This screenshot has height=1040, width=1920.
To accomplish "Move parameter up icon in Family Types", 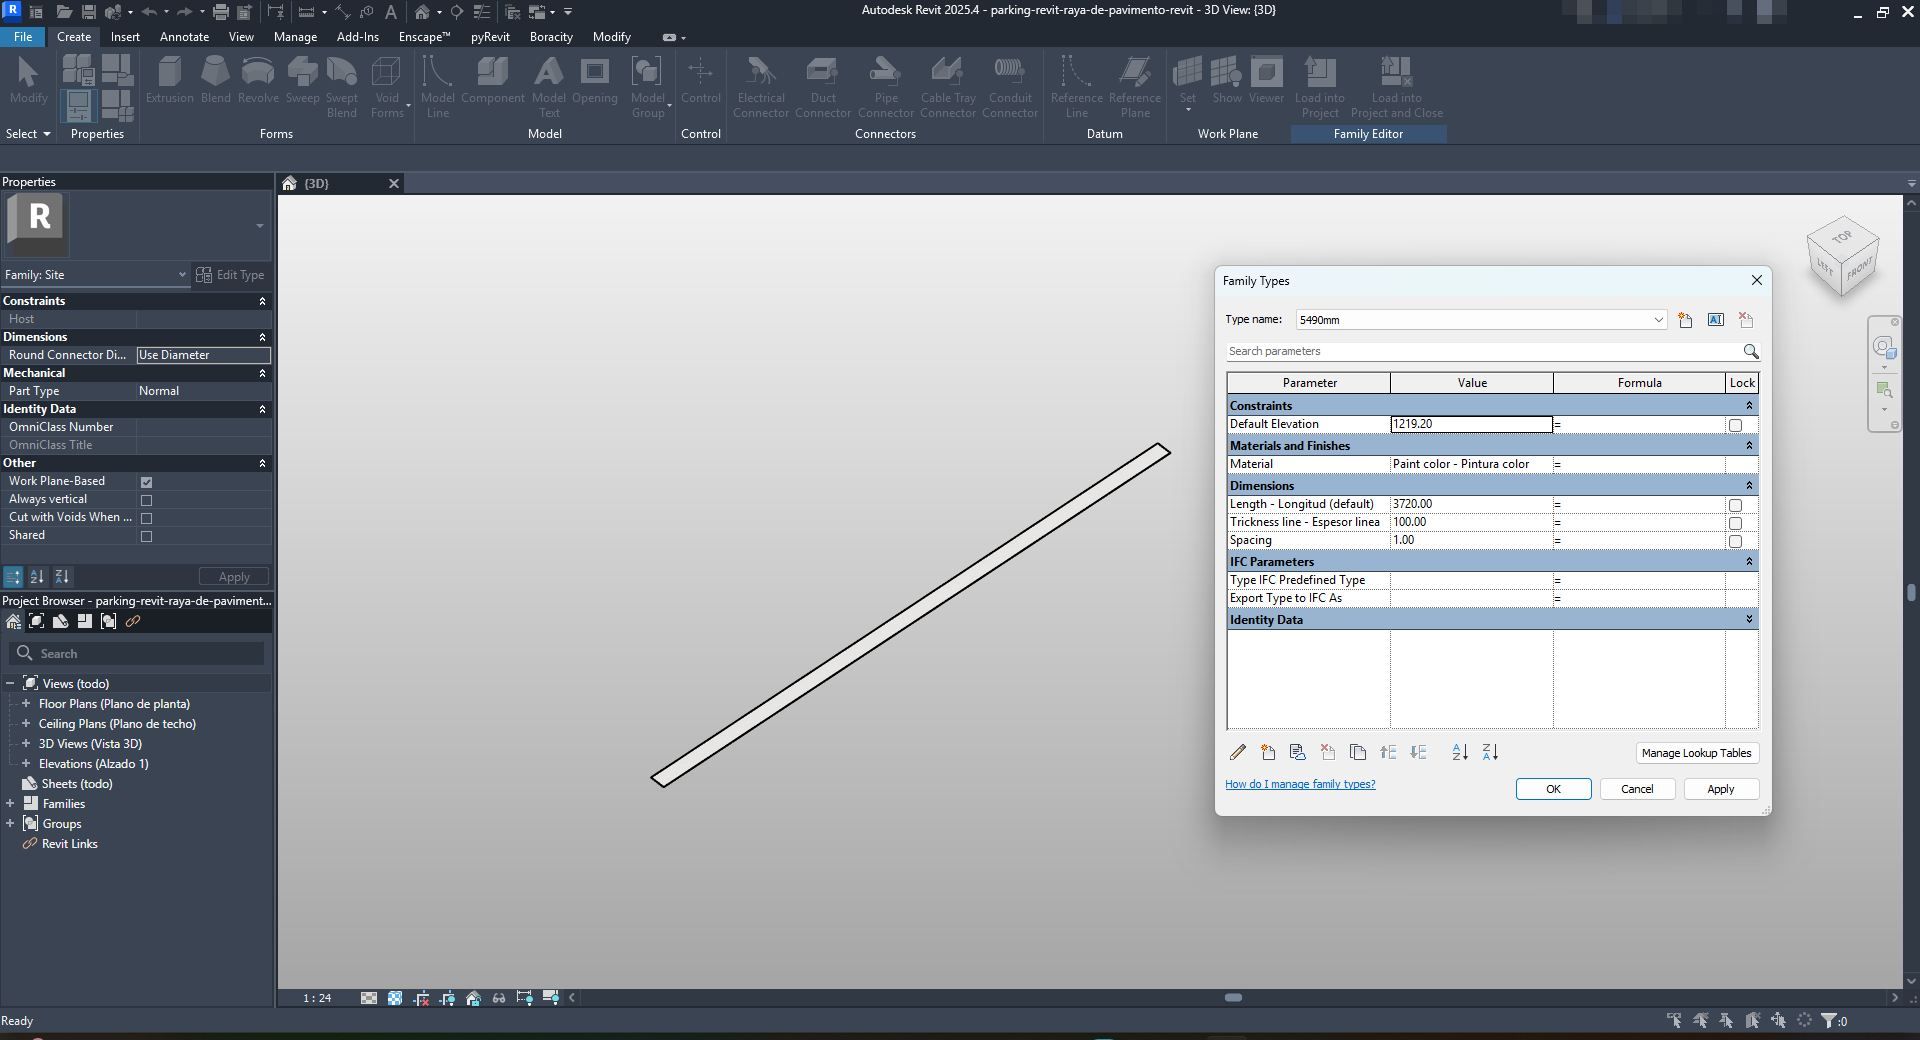I will coord(1388,752).
